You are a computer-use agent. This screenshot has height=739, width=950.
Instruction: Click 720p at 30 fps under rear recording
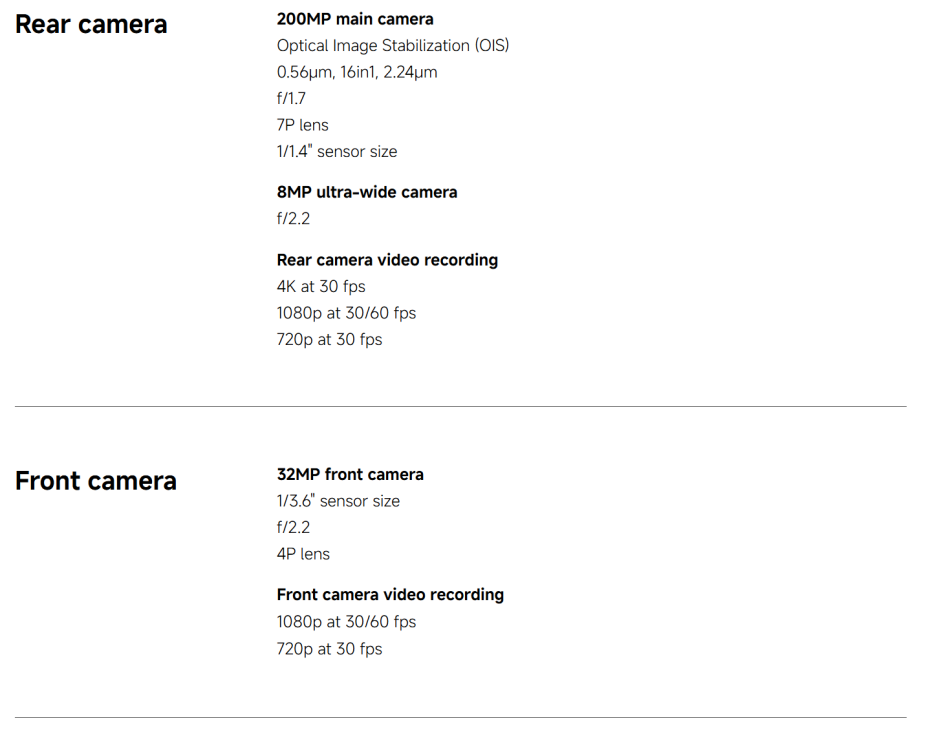click(x=329, y=340)
